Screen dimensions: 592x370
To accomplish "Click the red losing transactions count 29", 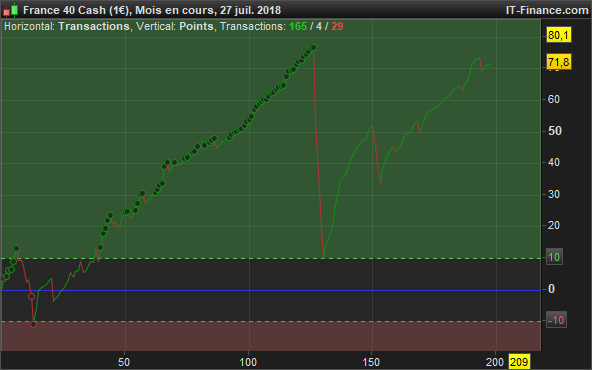I will 337,26.
